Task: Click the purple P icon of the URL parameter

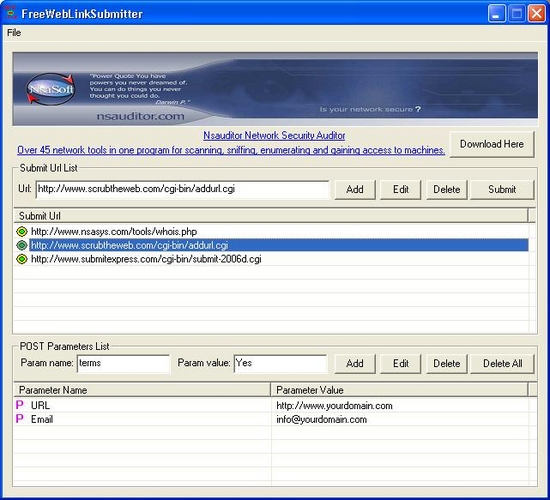Action: [20, 405]
